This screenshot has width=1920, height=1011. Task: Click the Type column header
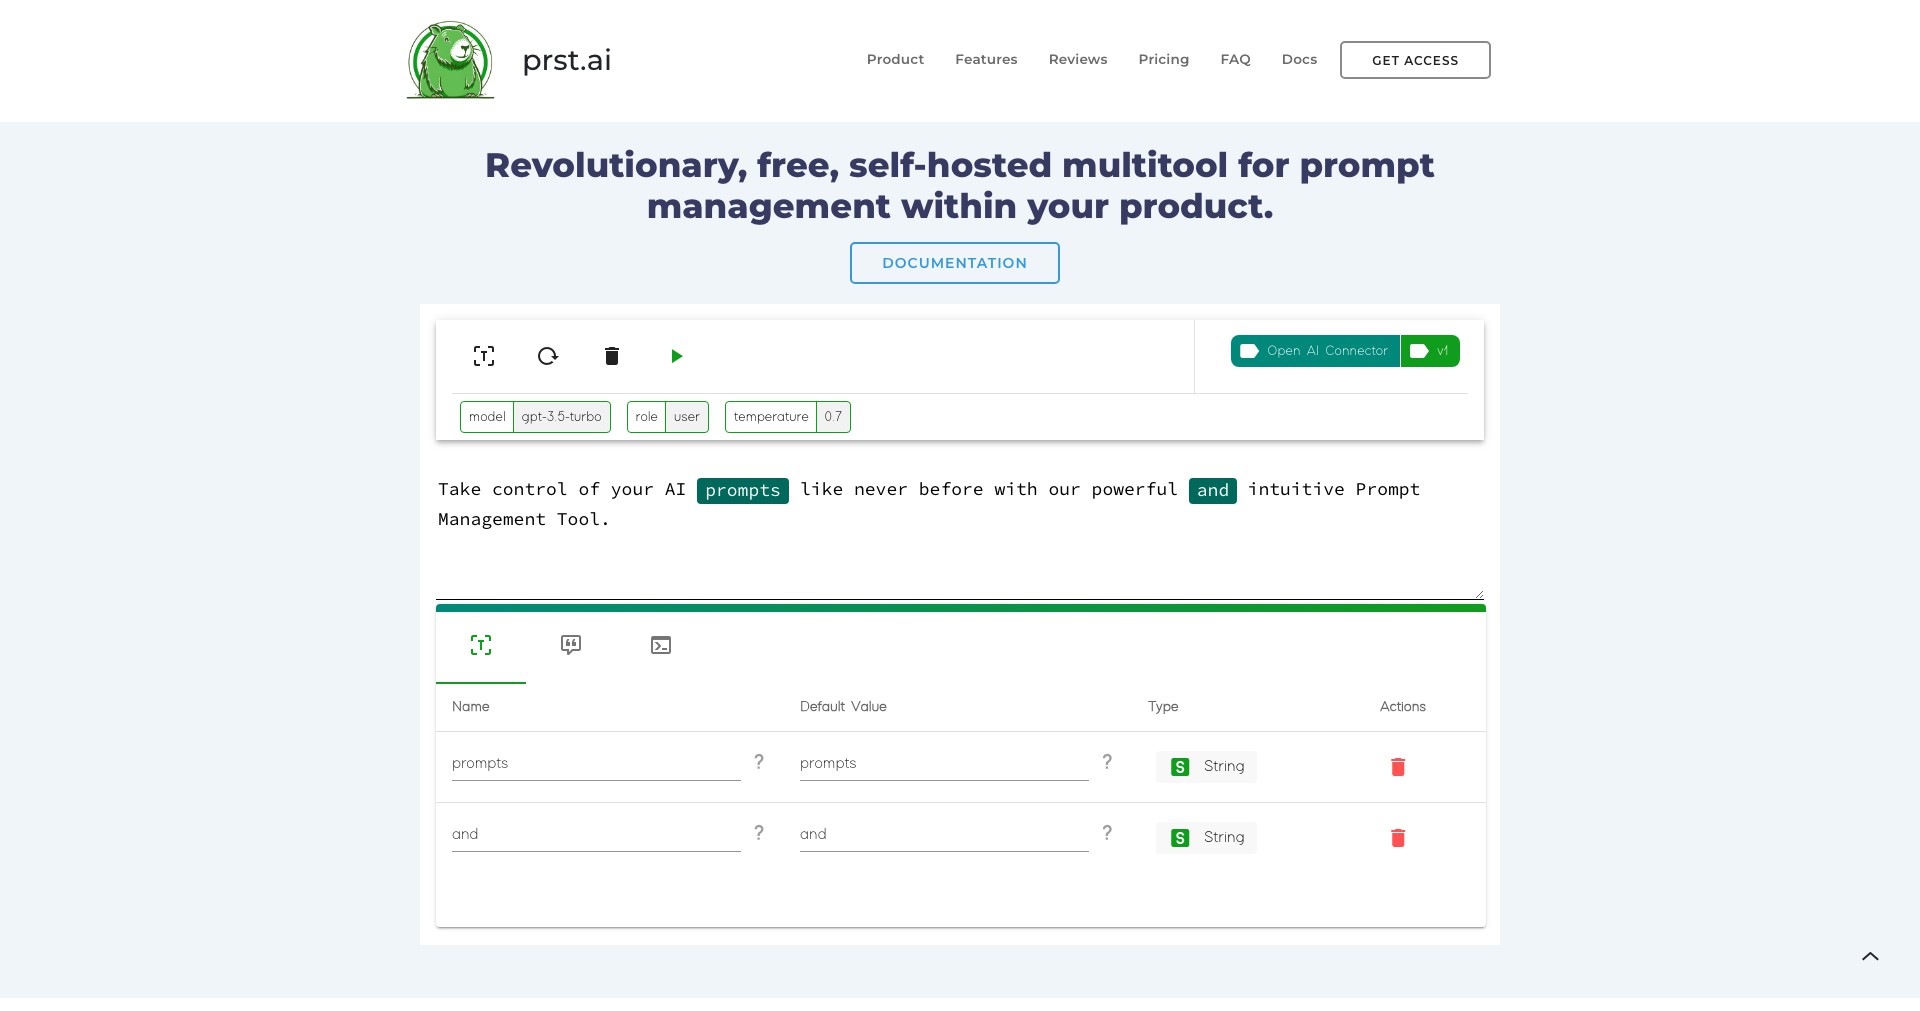point(1163,707)
